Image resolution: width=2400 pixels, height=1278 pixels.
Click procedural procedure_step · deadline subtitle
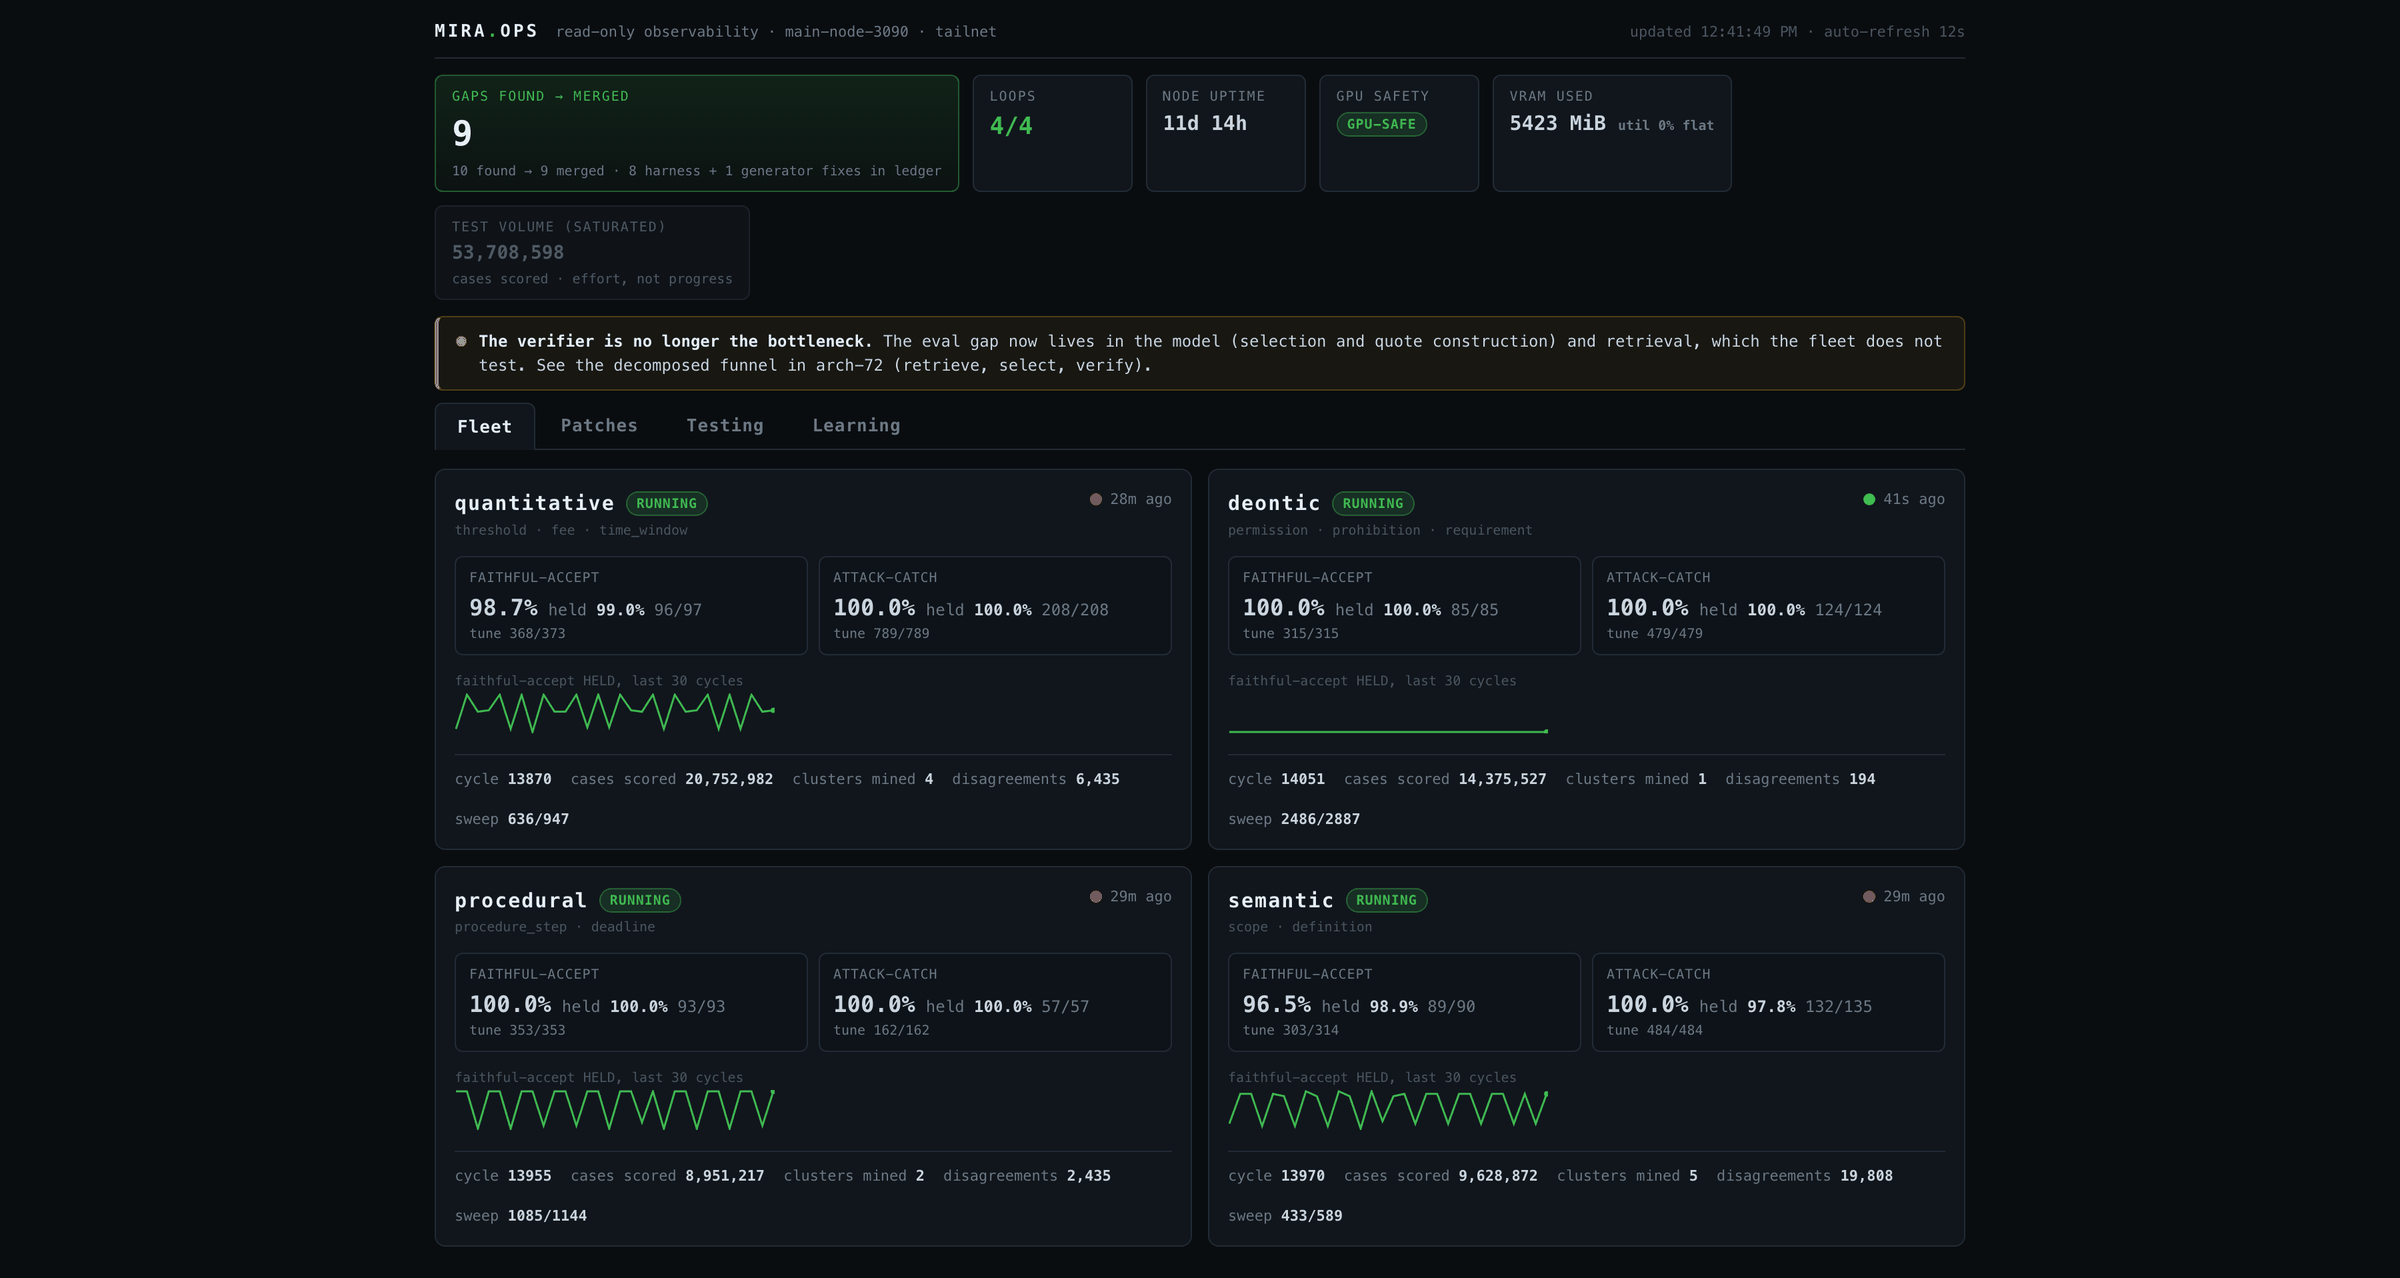555,927
